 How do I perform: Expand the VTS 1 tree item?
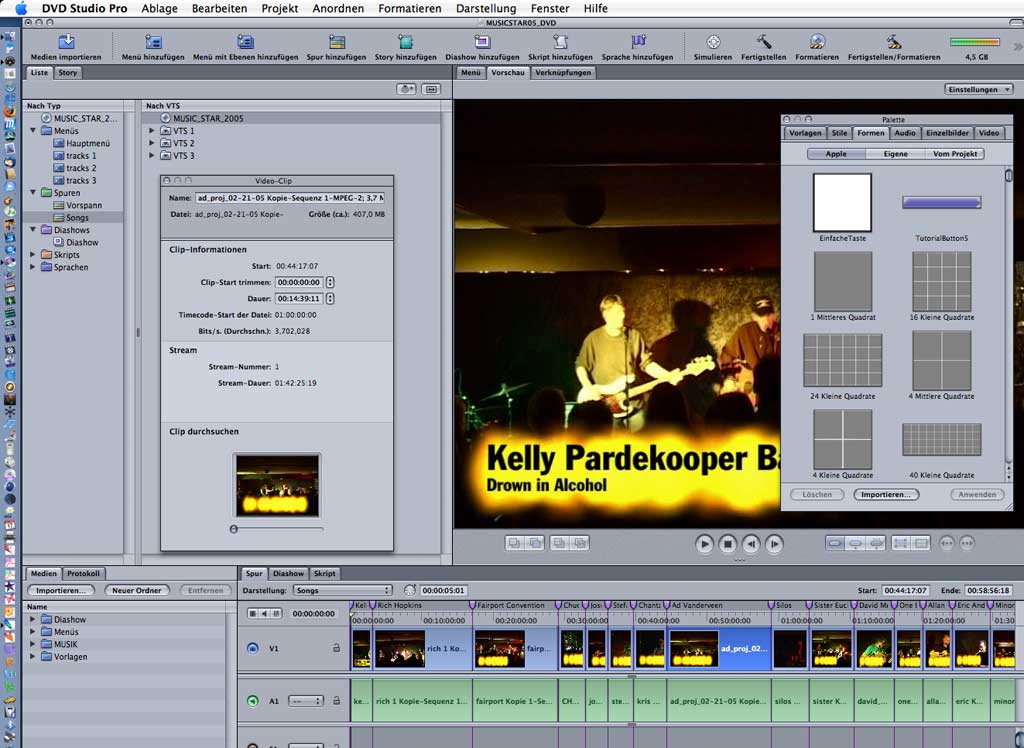pyautogui.click(x=153, y=131)
